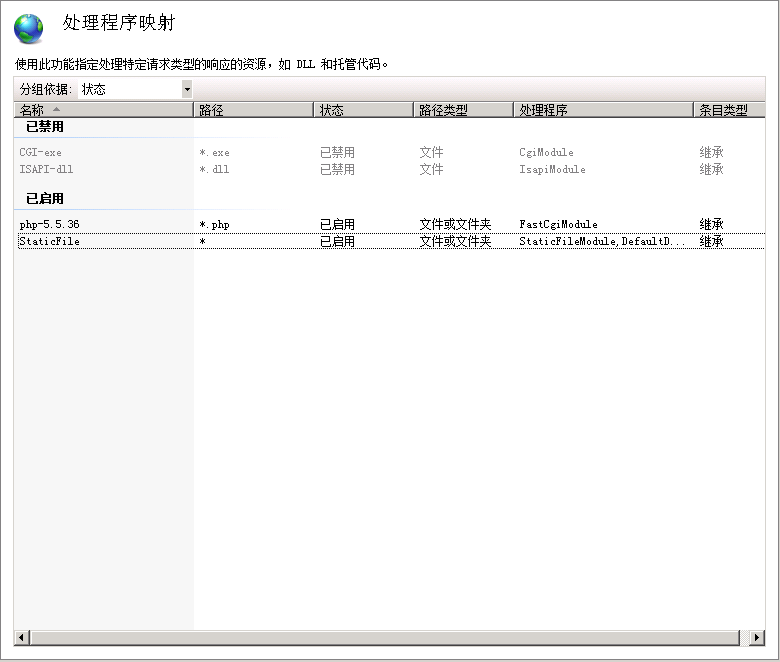
Task: Click the 处理程序 column header
Action: [x=543, y=110]
